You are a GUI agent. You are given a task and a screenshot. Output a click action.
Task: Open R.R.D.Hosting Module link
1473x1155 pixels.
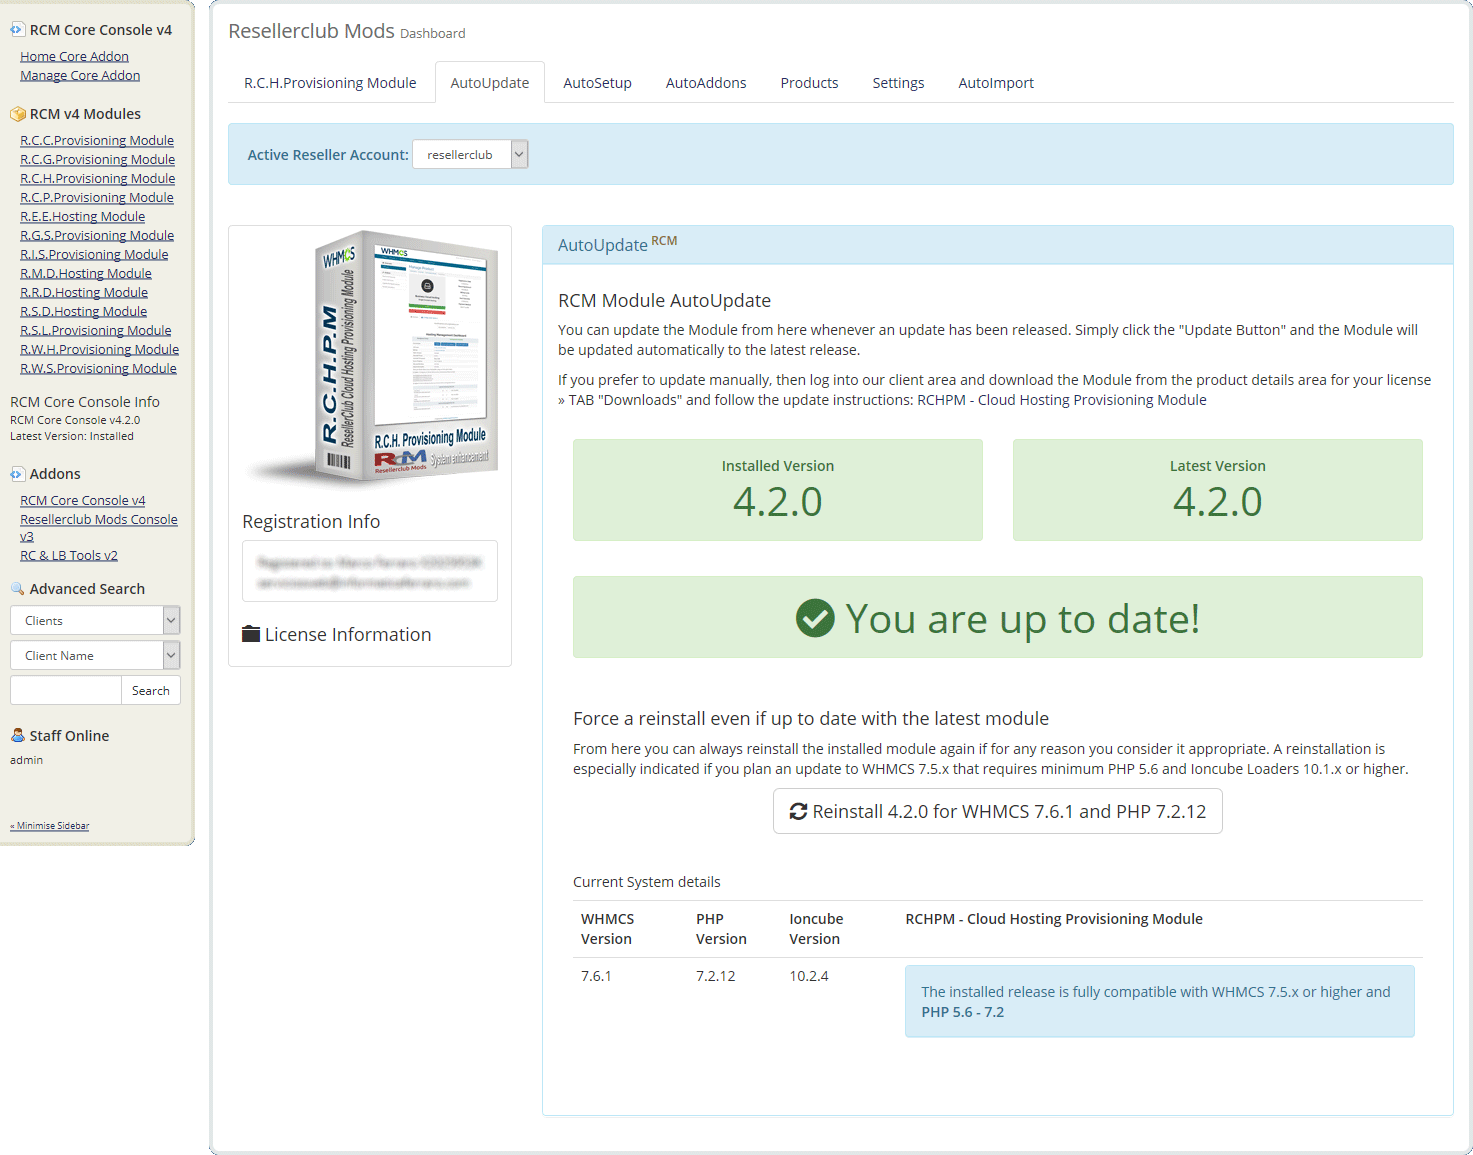[x=84, y=292]
